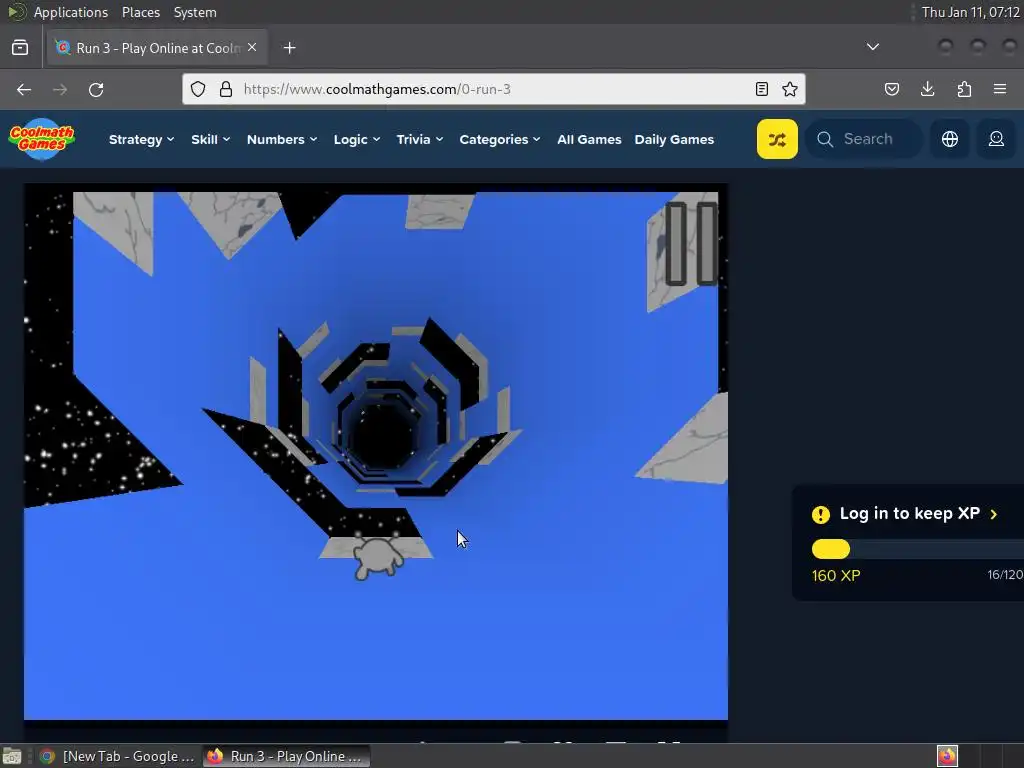Open the System menu
The height and width of the screenshot is (768, 1024).
[x=195, y=12]
